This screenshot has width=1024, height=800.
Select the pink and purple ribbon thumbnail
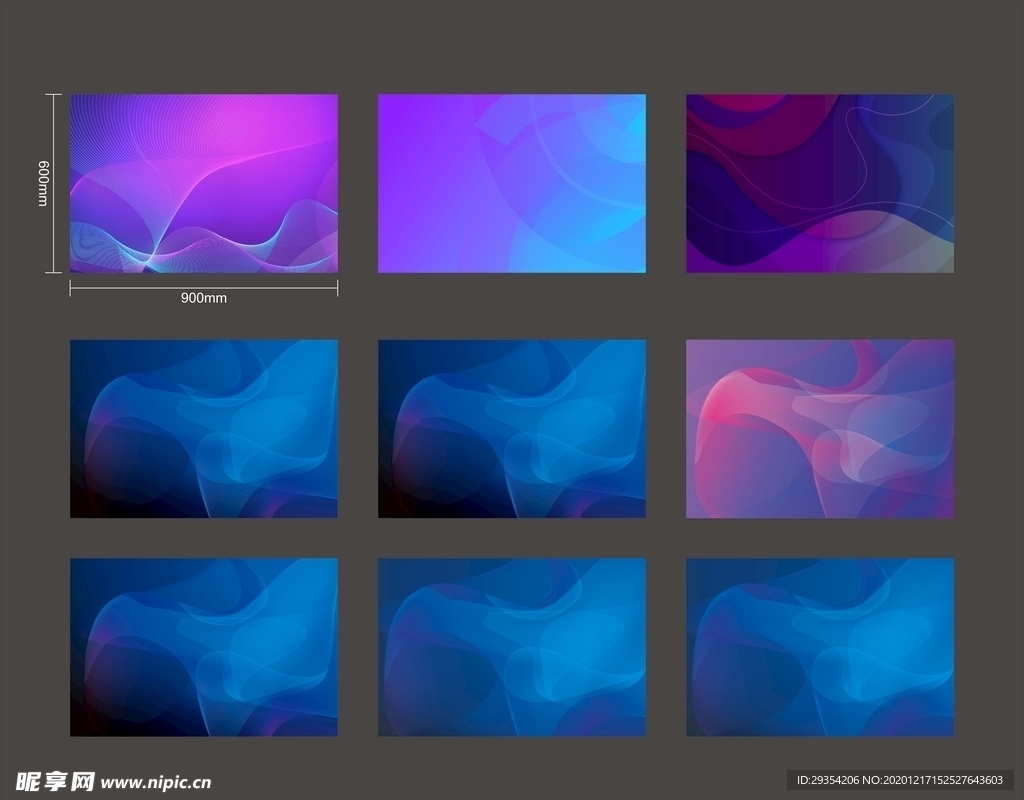819,428
